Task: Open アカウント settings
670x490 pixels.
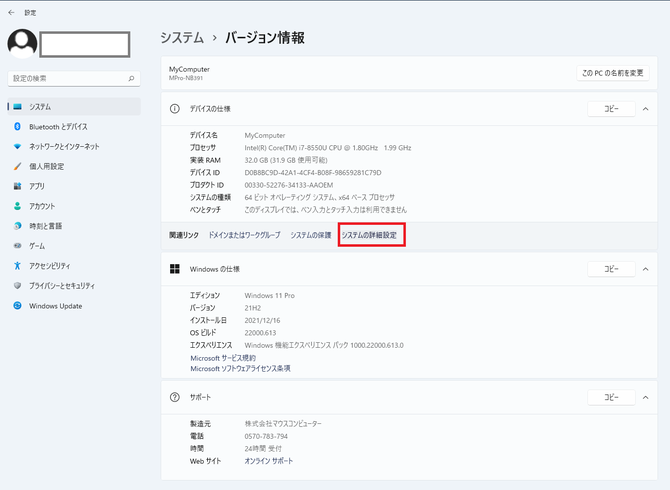Action: coord(42,206)
